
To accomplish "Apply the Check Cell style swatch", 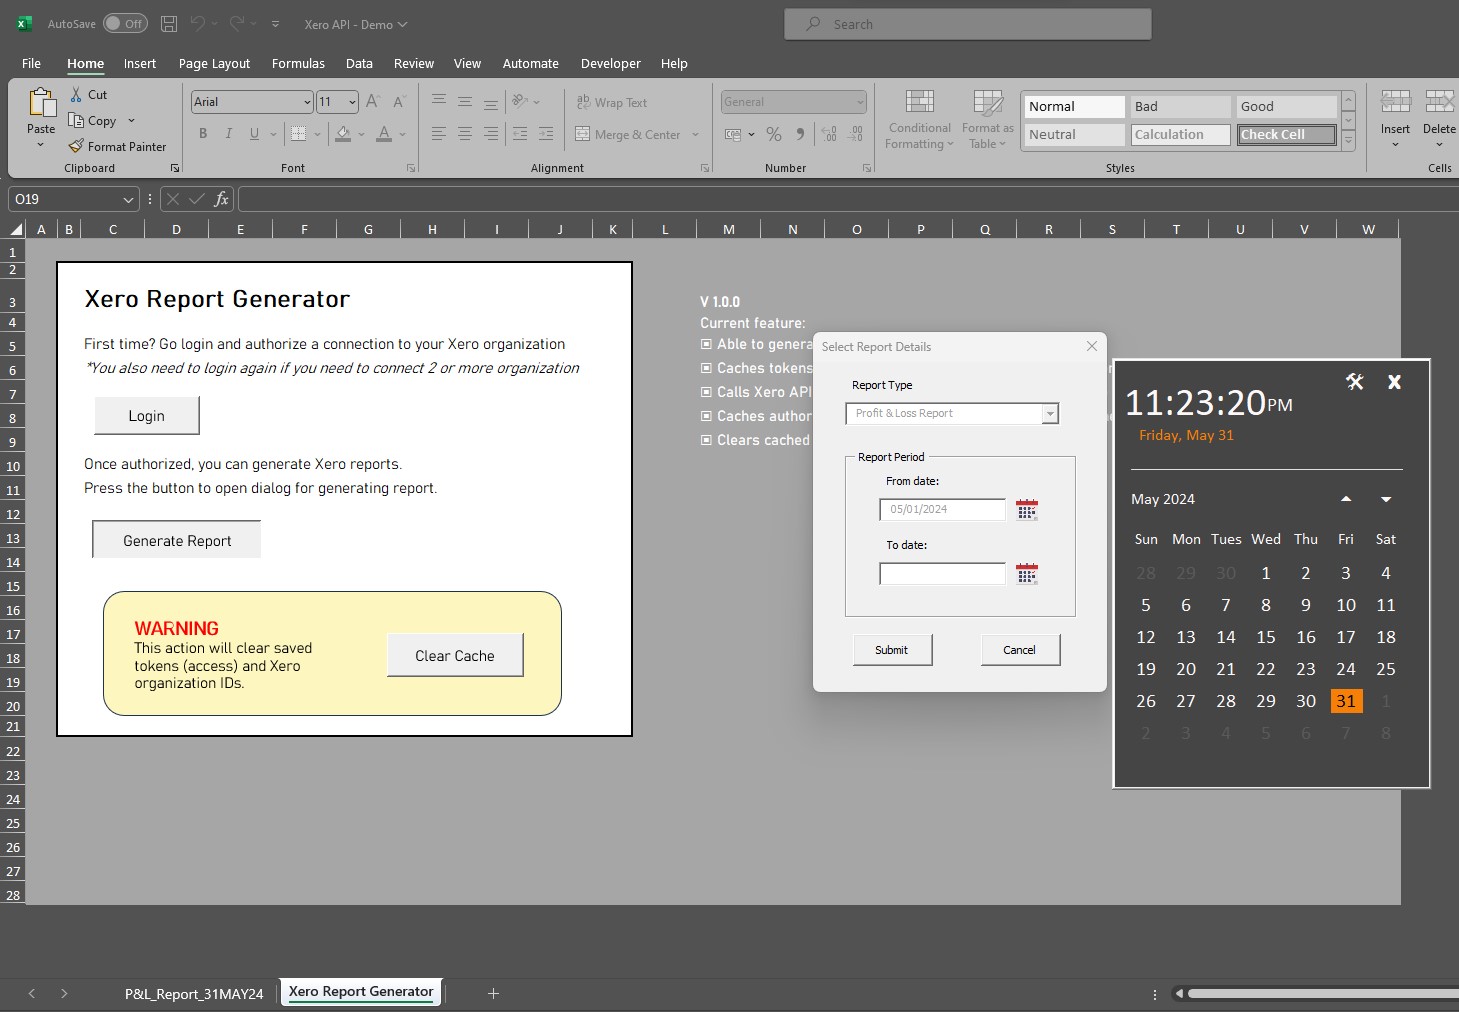I will point(1286,134).
